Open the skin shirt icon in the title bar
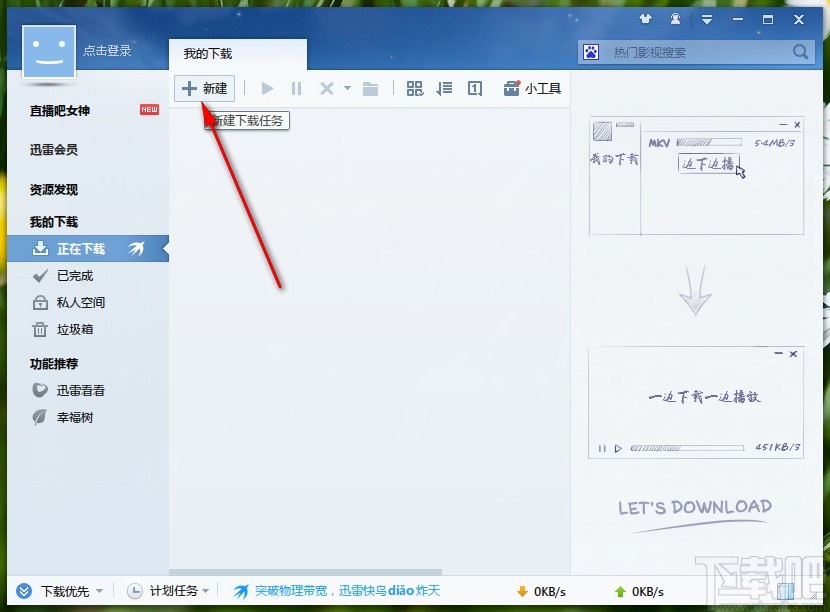This screenshot has height=612, width=830. [x=645, y=20]
